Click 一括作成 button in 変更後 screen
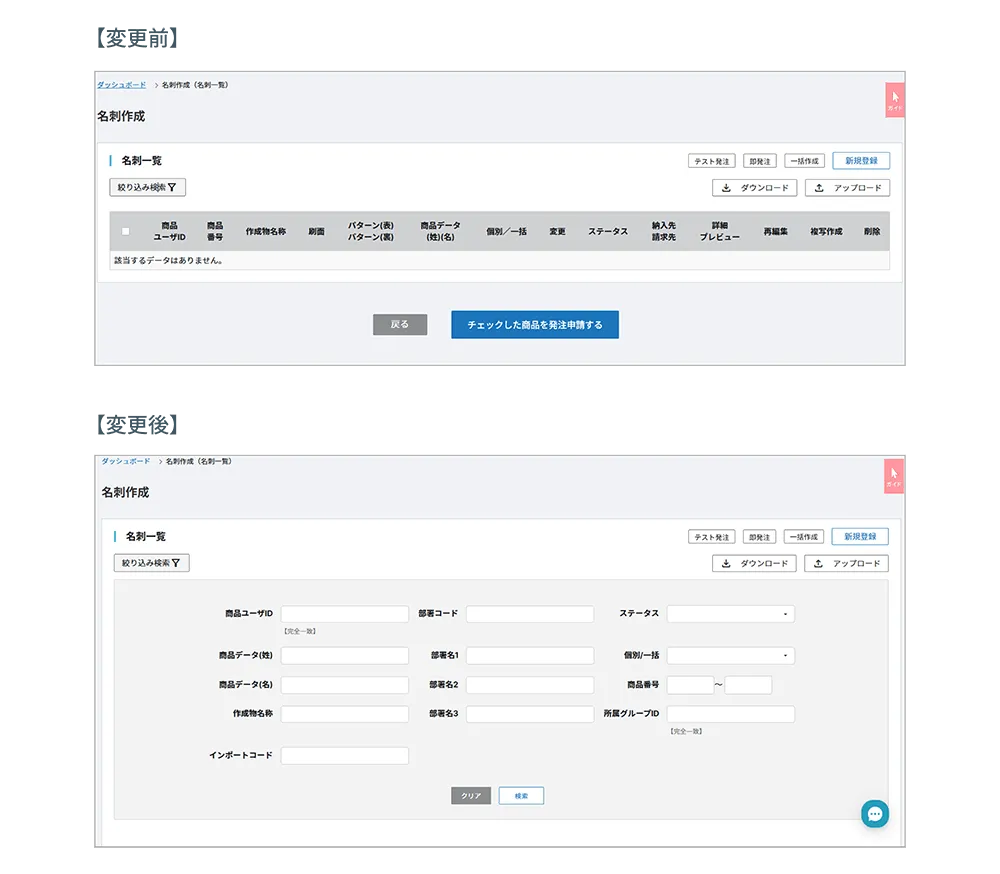This screenshot has width=1000, height=874. pyautogui.click(x=804, y=537)
